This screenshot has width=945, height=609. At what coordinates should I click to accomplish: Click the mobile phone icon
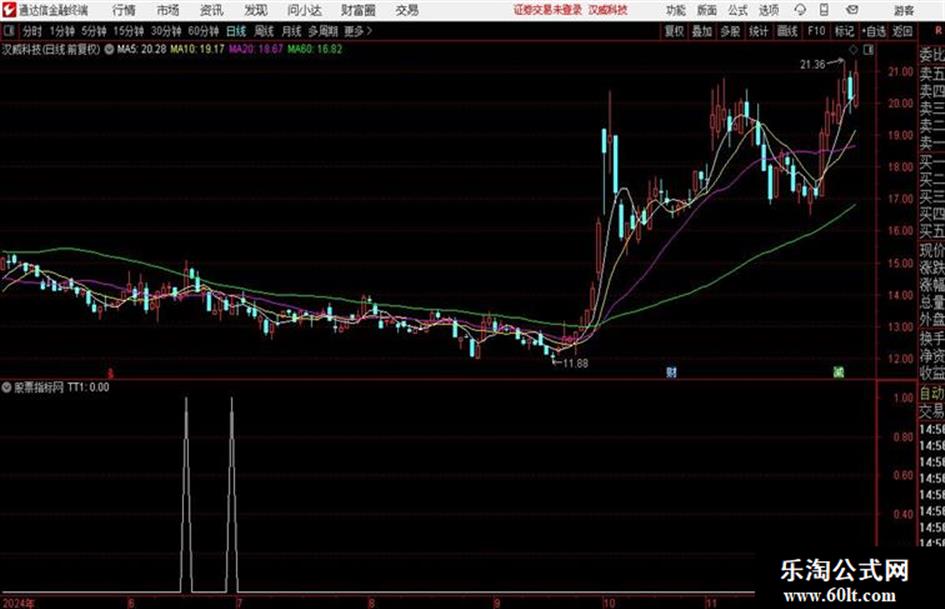click(x=824, y=10)
